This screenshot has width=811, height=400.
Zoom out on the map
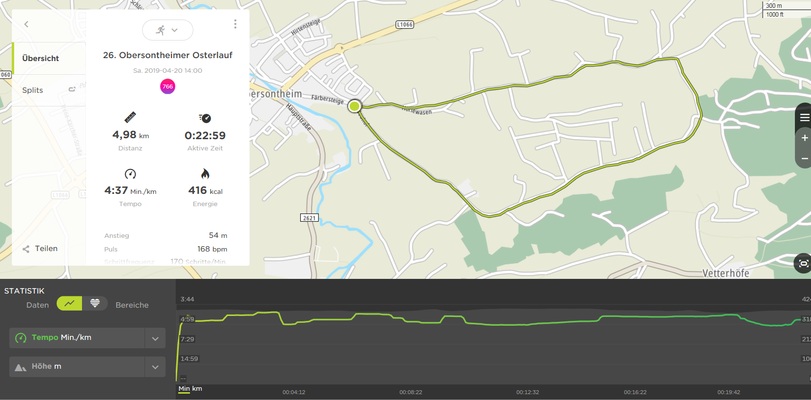pyautogui.click(x=804, y=159)
